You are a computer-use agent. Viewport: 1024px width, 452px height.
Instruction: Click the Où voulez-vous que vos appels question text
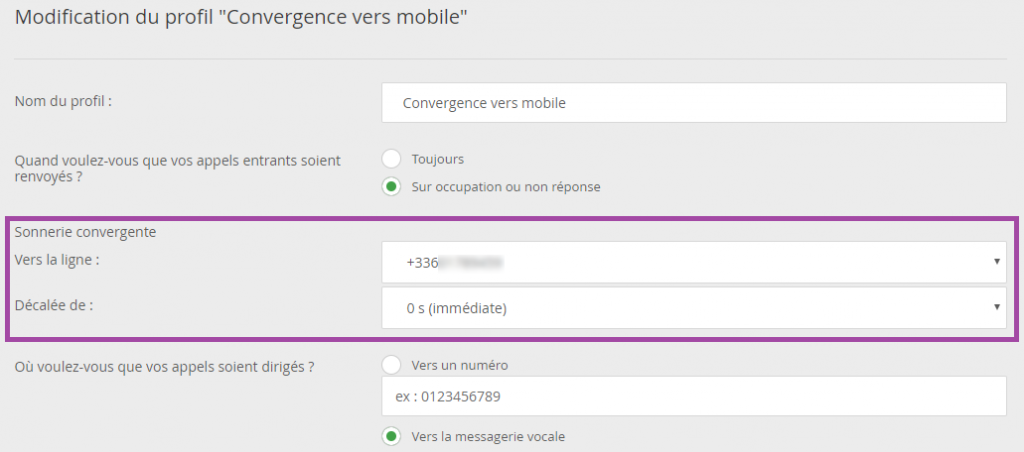tap(165, 366)
